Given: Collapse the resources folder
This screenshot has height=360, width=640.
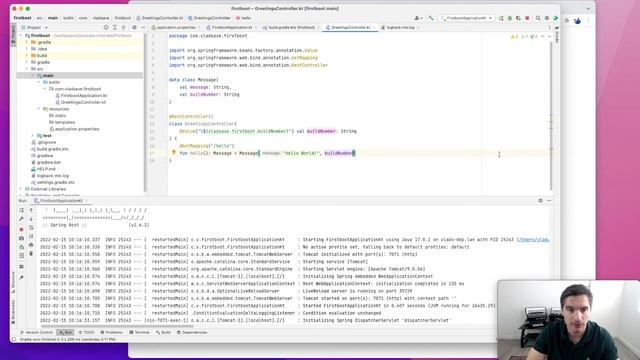Looking at the screenshot, I should (39, 109).
